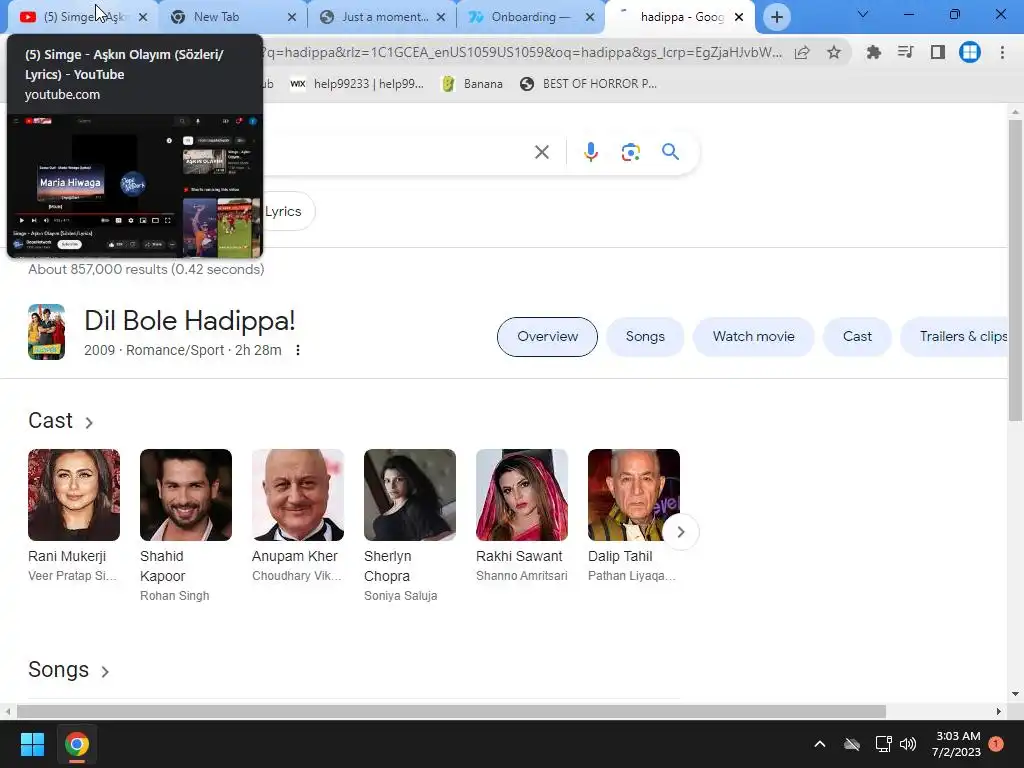Submit search with magnifier icon
Screen dimensions: 1024x768
(x=670, y=152)
